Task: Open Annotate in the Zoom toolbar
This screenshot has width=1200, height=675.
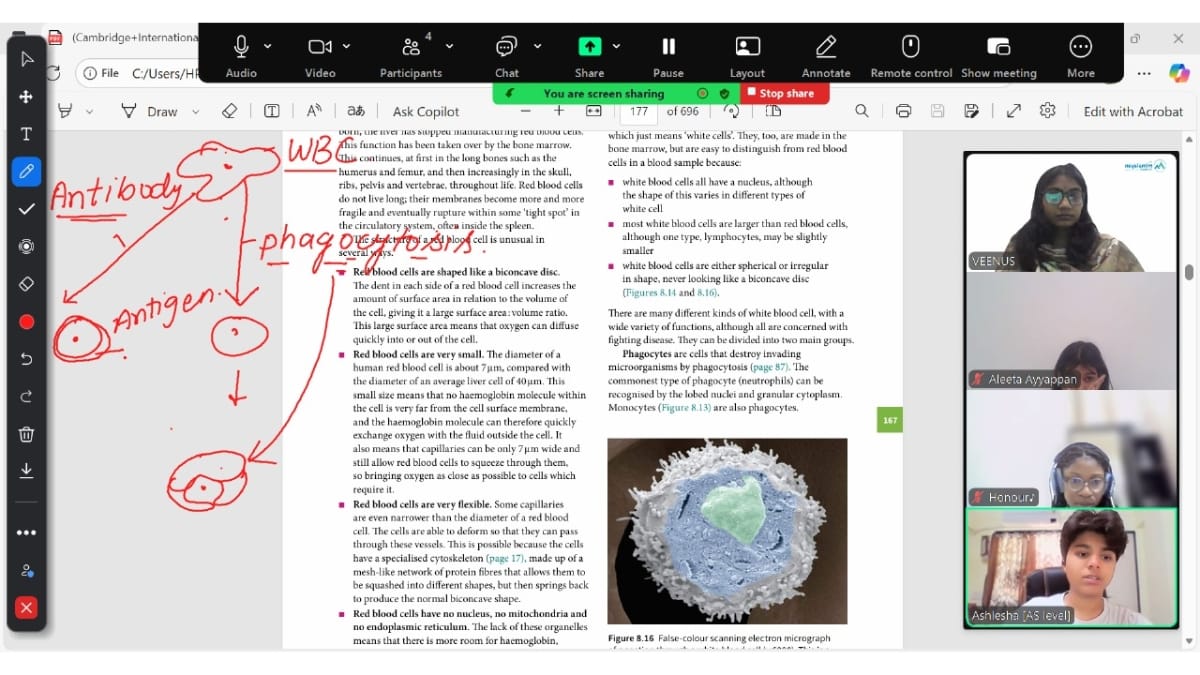Action: point(825,56)
